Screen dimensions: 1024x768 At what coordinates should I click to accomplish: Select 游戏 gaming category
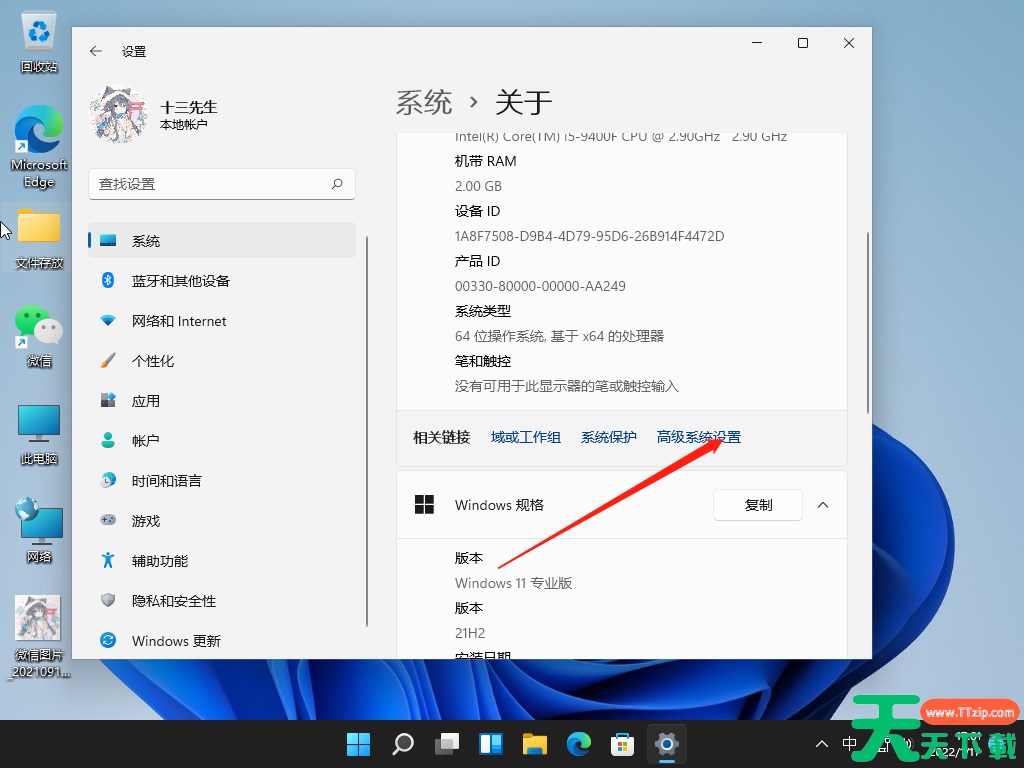click(x=146, y=521)
